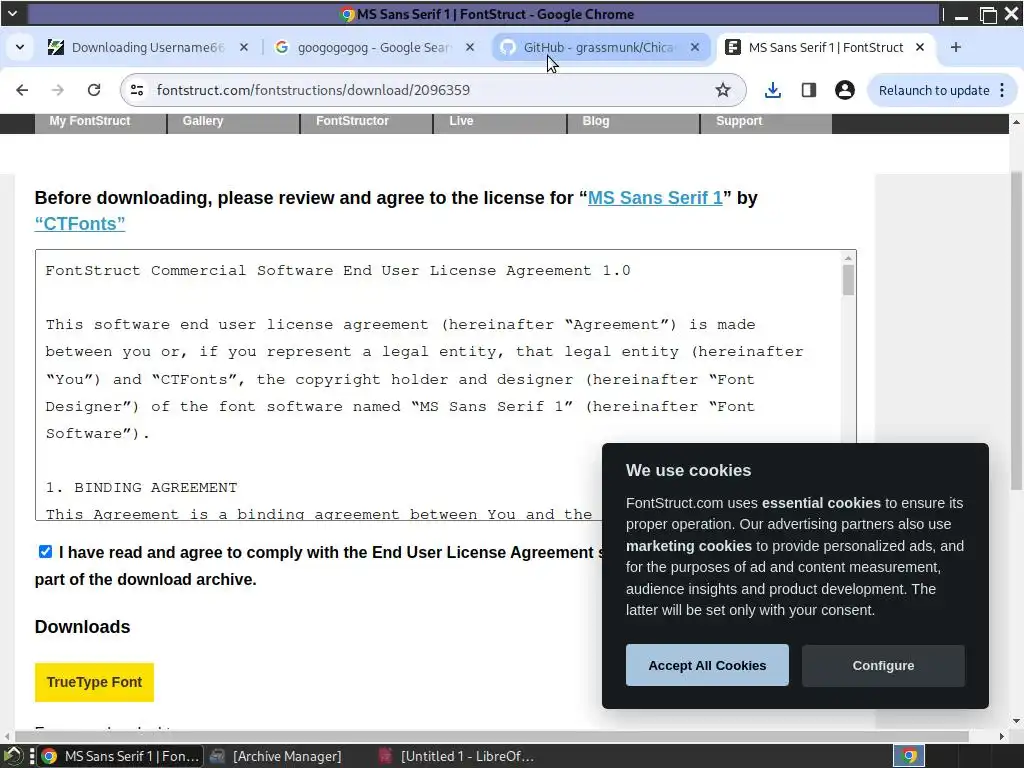
Task: Open the Chrome three-dot menu
Action: pos(1002,90)
